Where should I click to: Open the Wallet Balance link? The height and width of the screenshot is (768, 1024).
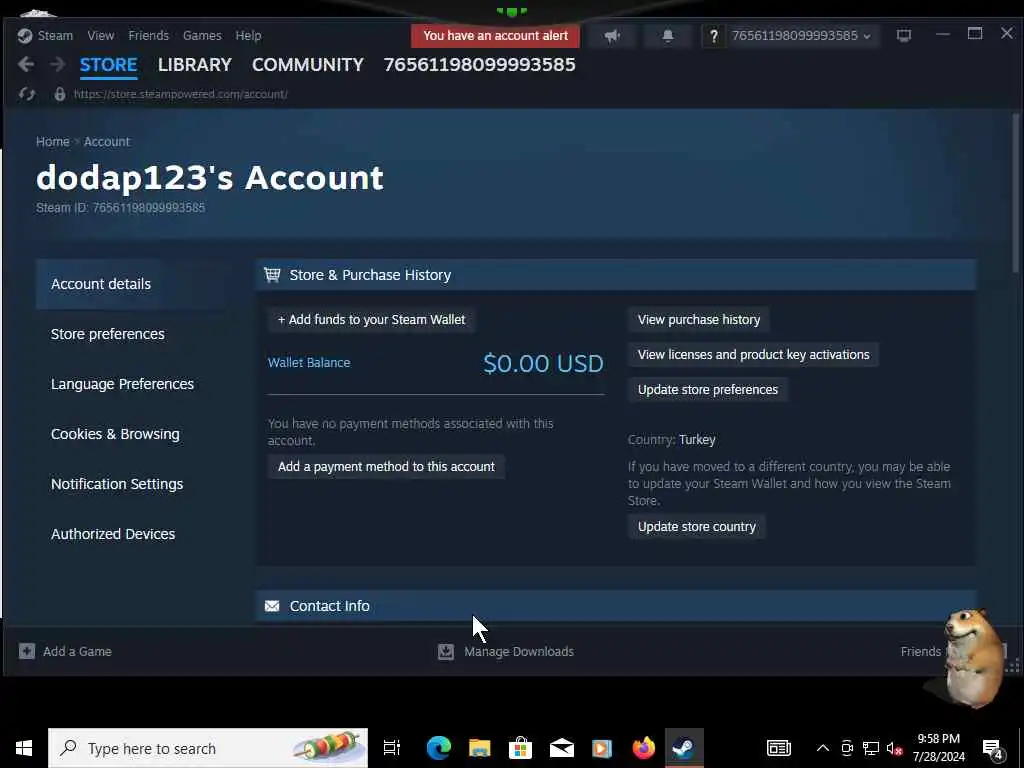309,362
